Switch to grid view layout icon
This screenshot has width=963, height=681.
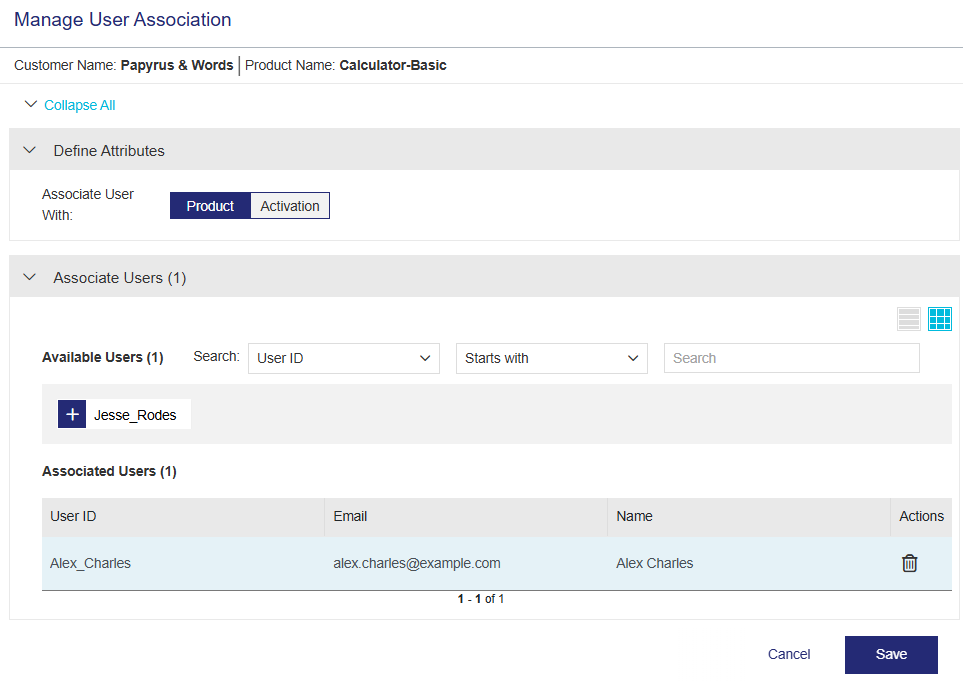coord(939,319)
